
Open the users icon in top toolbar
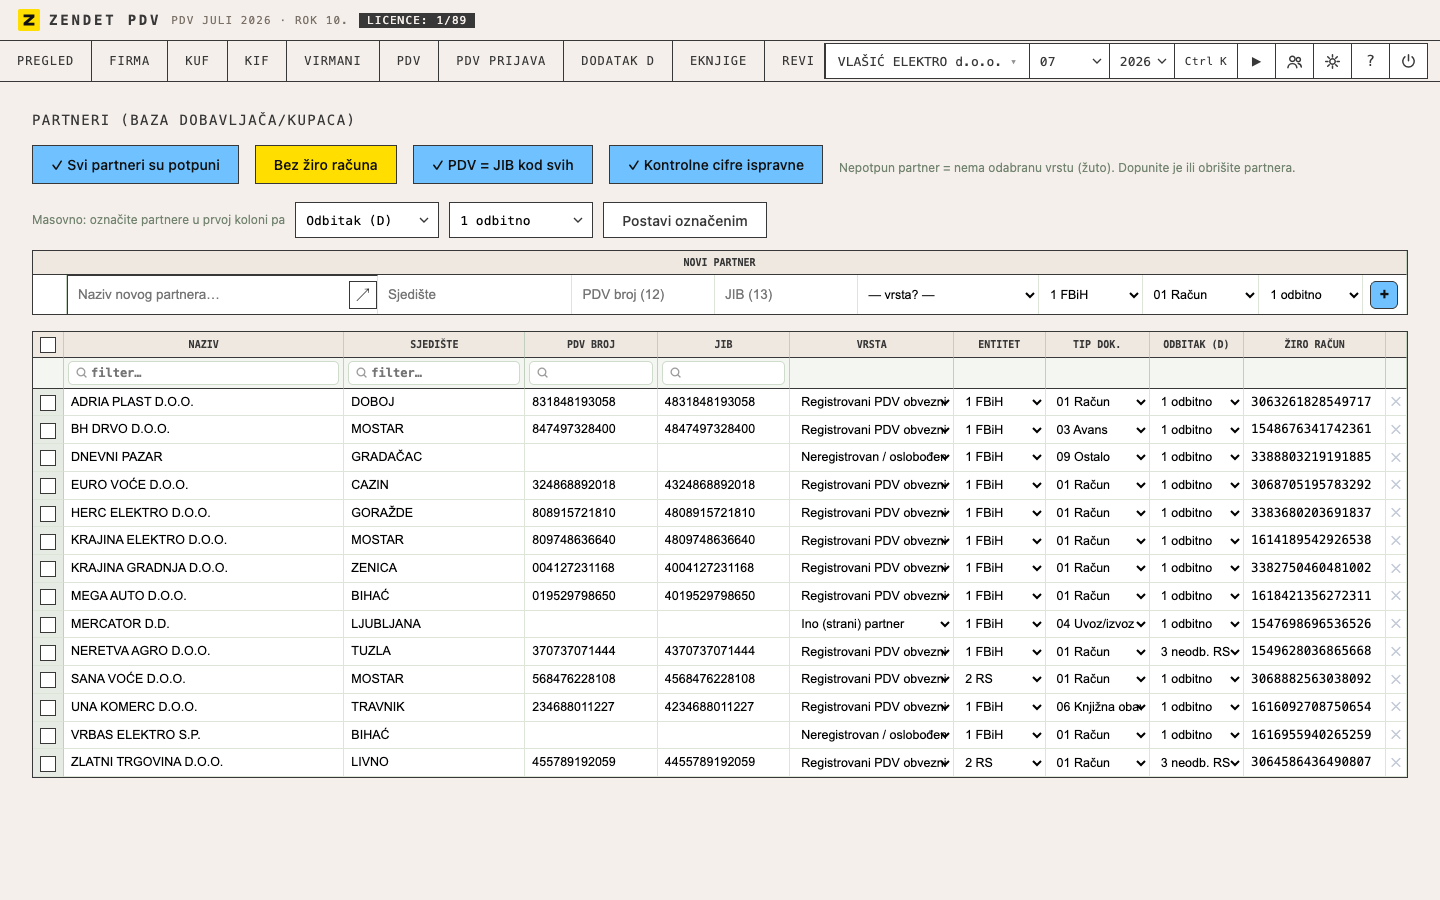[x=1294, y=61]
